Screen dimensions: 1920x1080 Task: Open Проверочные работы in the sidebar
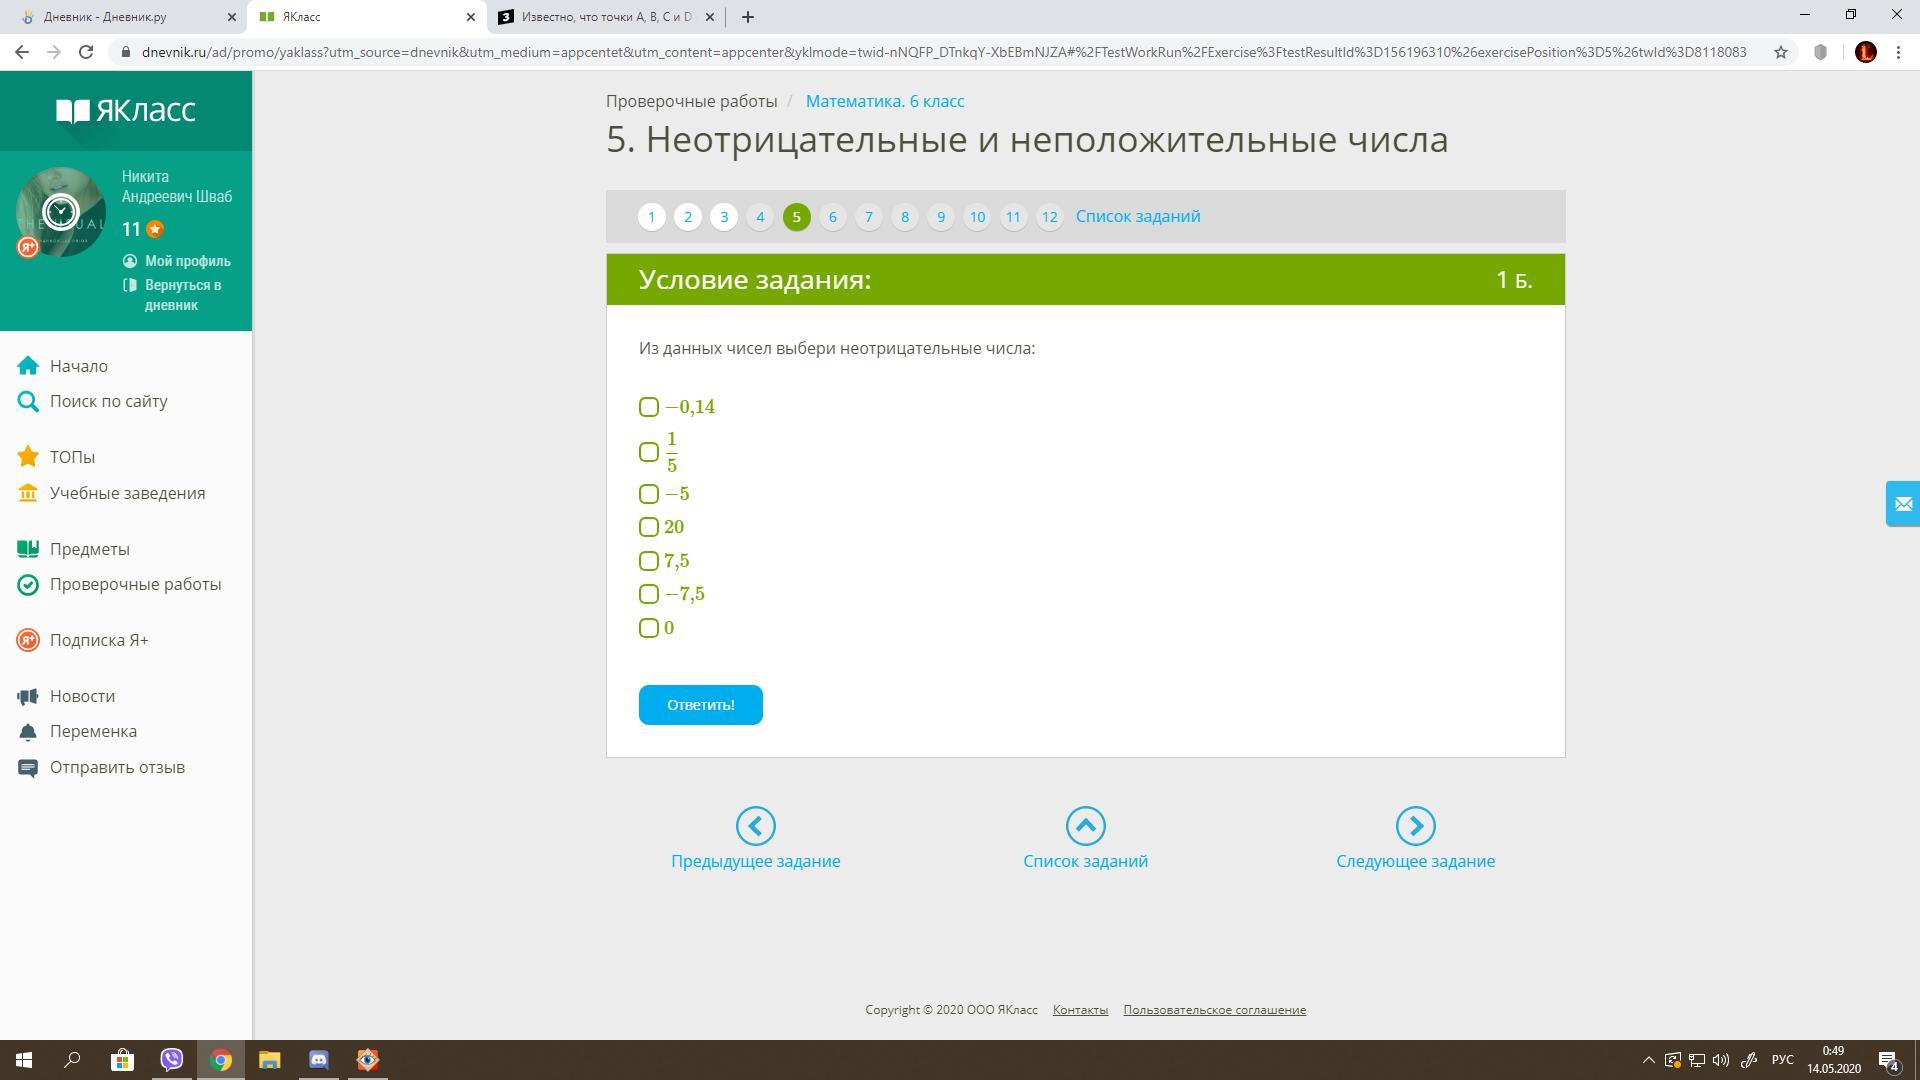point(135,584)
